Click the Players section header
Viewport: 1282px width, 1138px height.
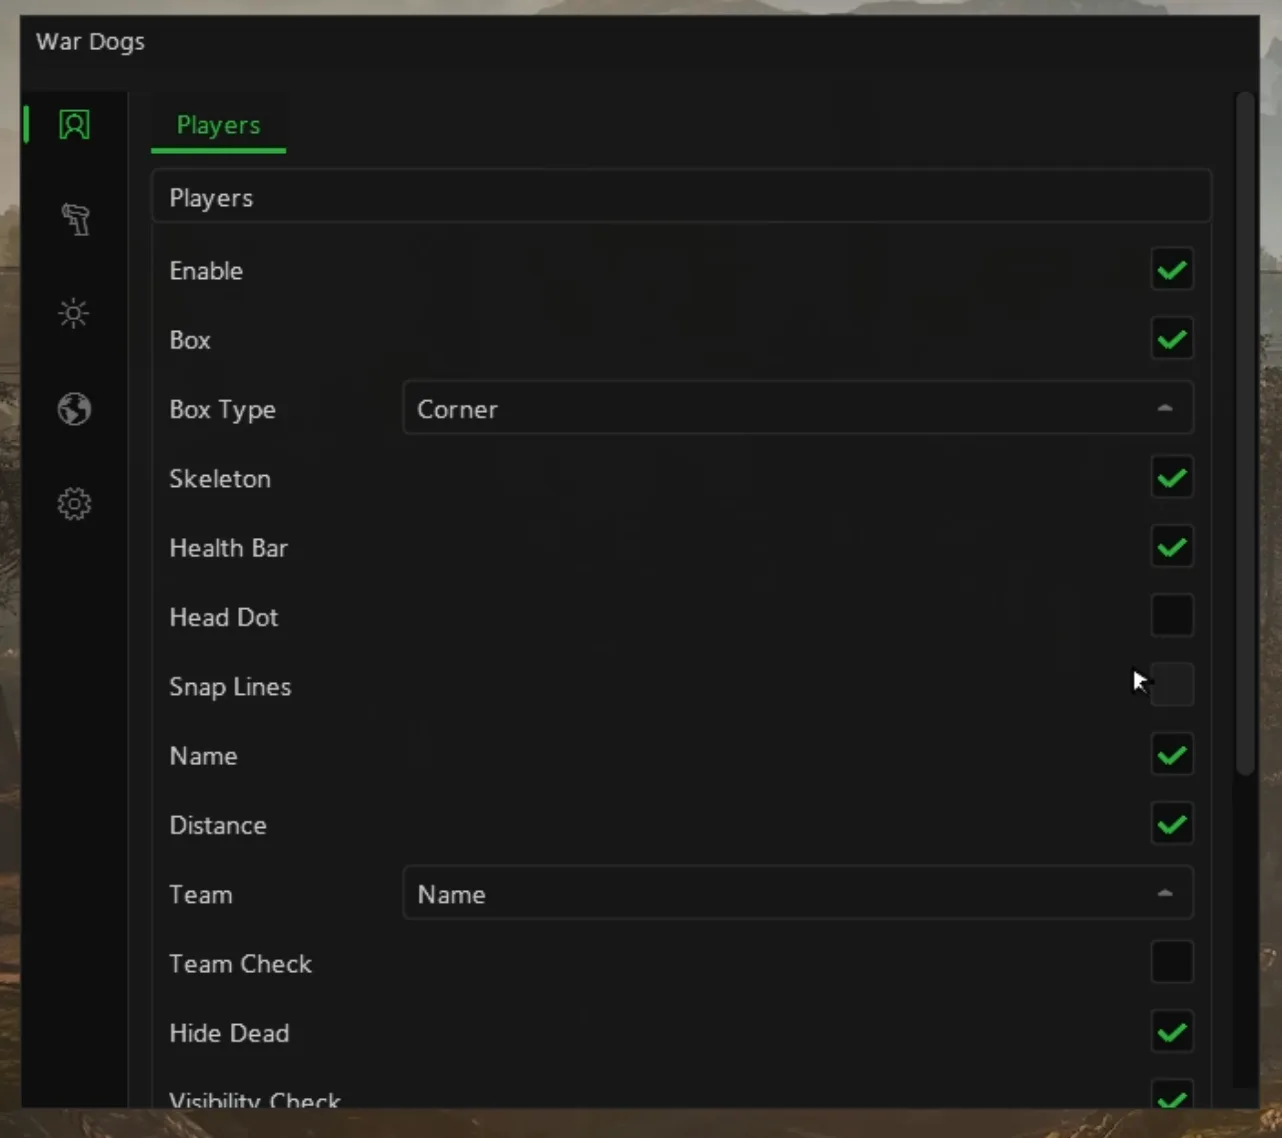coord(681,197)
